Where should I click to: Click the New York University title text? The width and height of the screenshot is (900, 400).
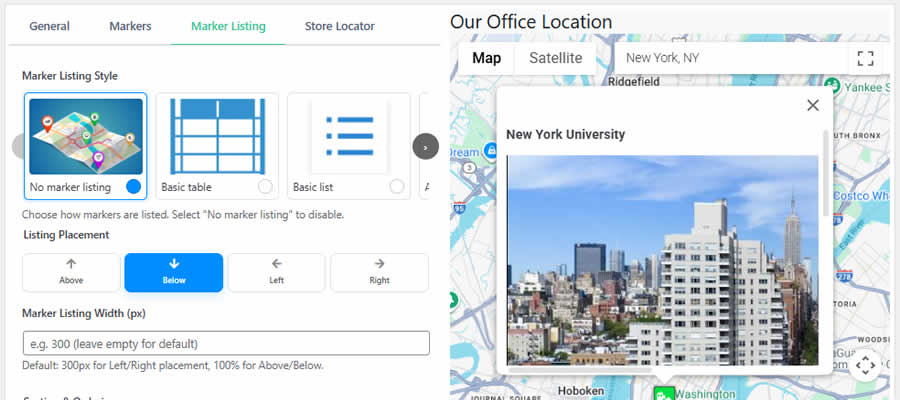[565, 134]
